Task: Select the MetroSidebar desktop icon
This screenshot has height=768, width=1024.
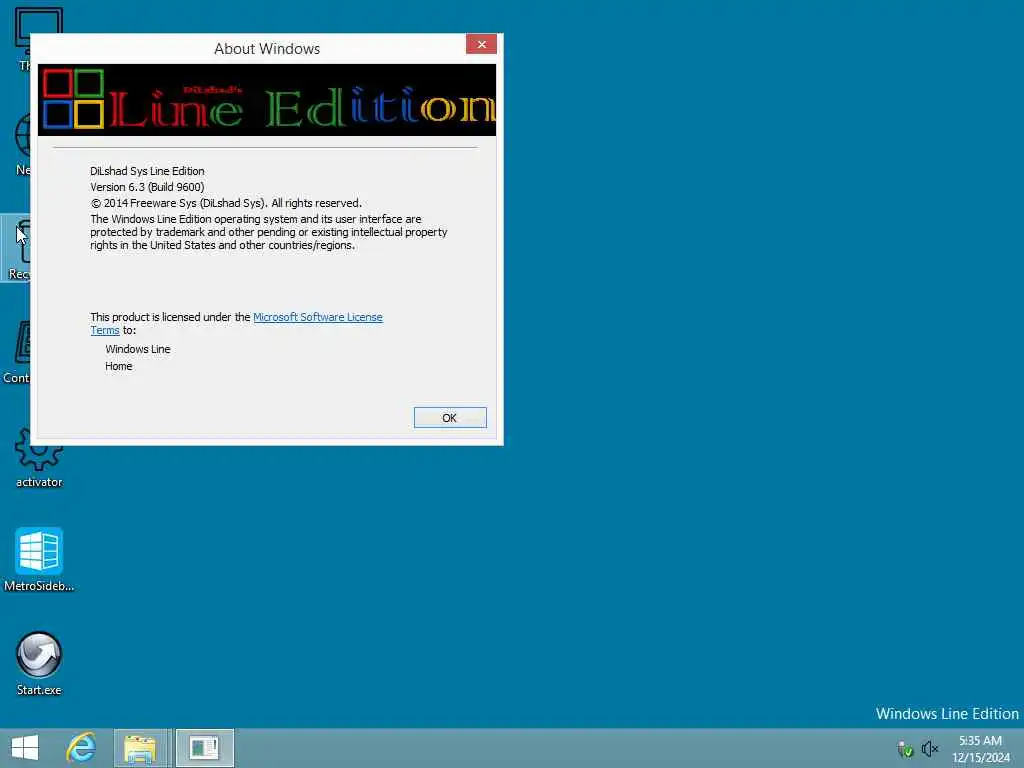Action: coord(39,560)
